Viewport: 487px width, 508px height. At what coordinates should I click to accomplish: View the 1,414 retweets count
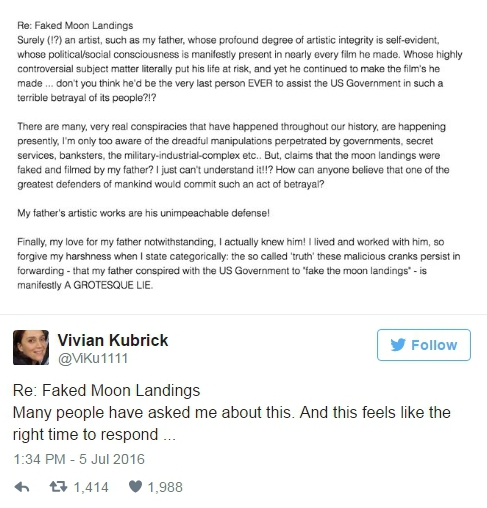click(x=91, y=487)
